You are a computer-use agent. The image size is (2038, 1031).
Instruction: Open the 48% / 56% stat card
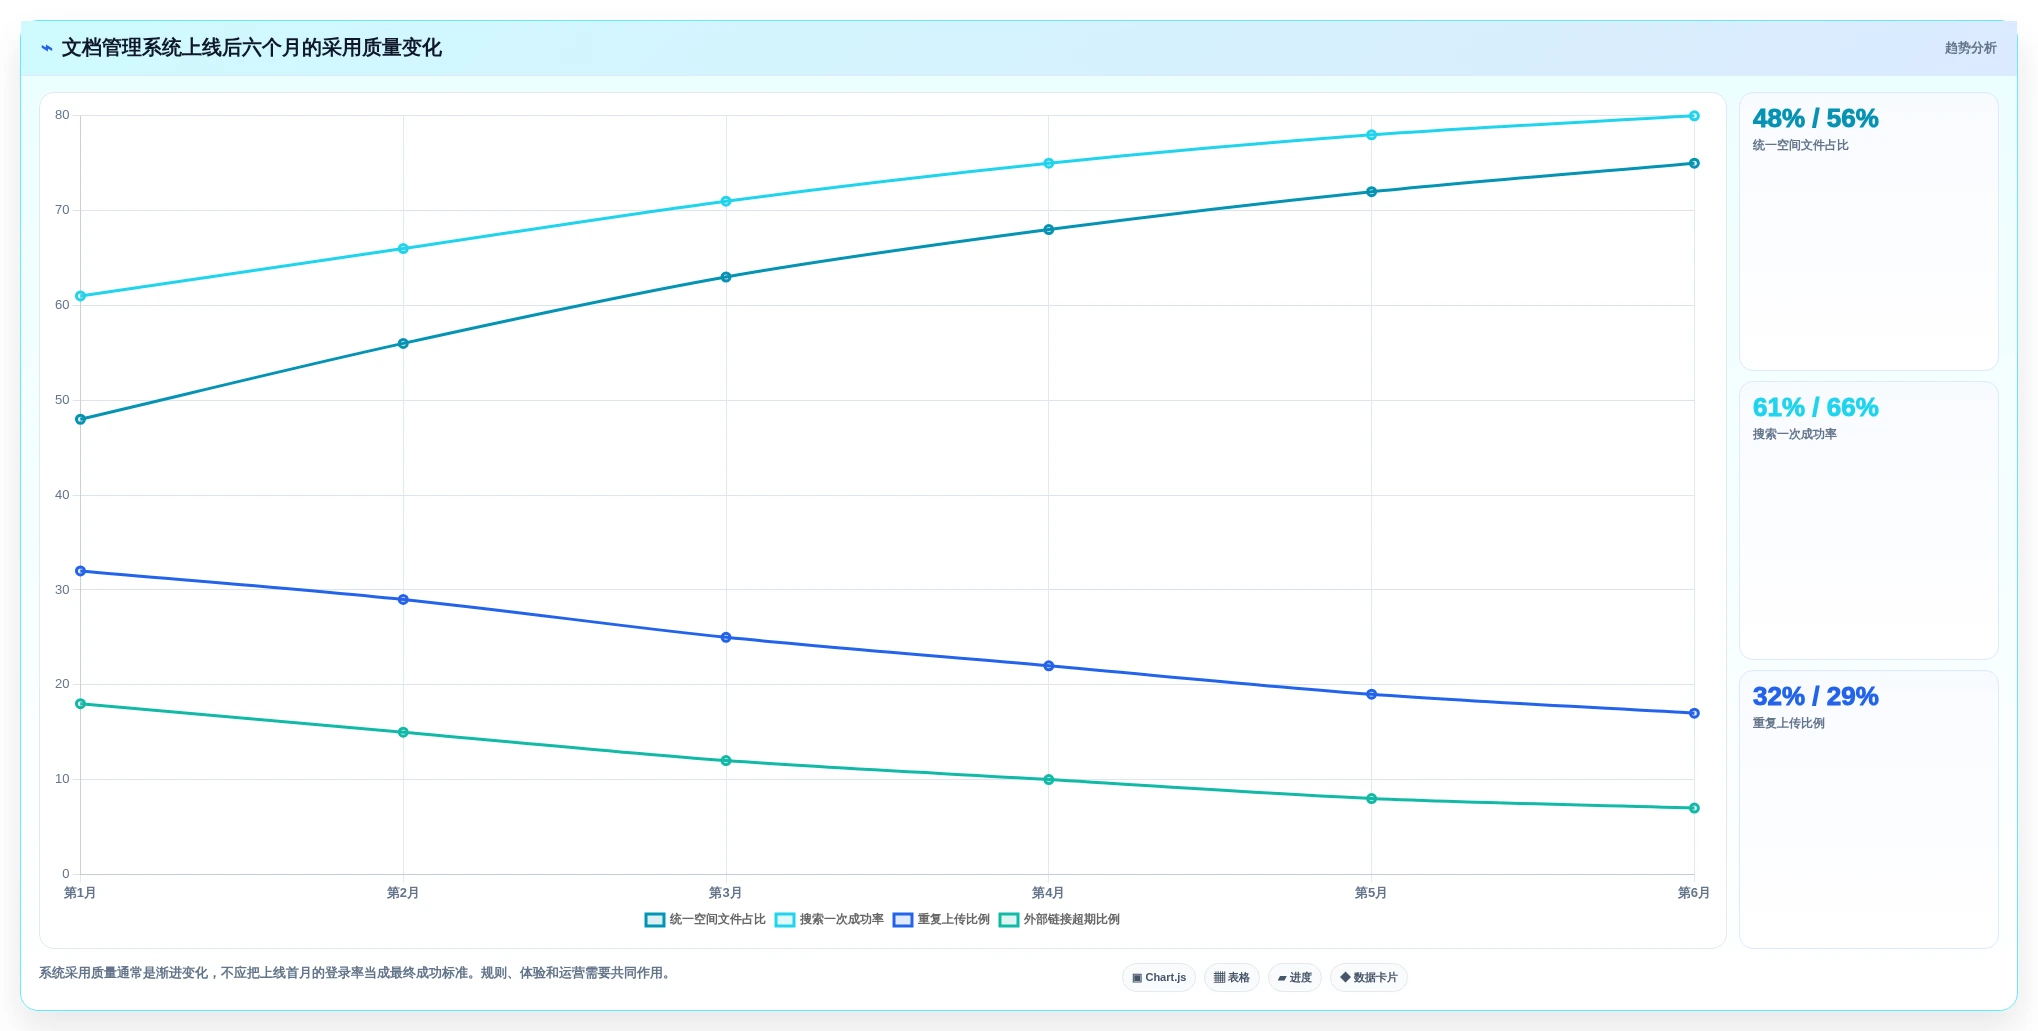1868,232
